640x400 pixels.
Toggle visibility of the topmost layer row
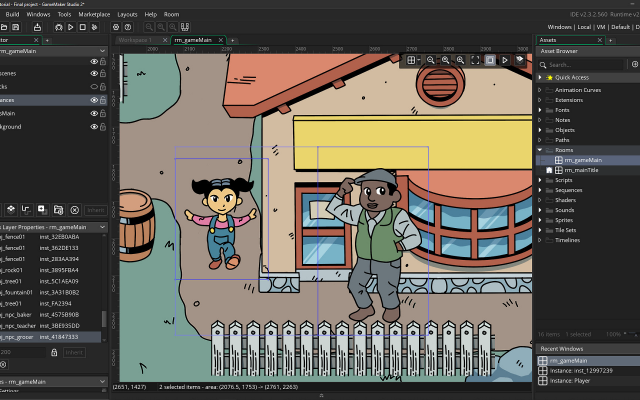[x=94, y=62]
